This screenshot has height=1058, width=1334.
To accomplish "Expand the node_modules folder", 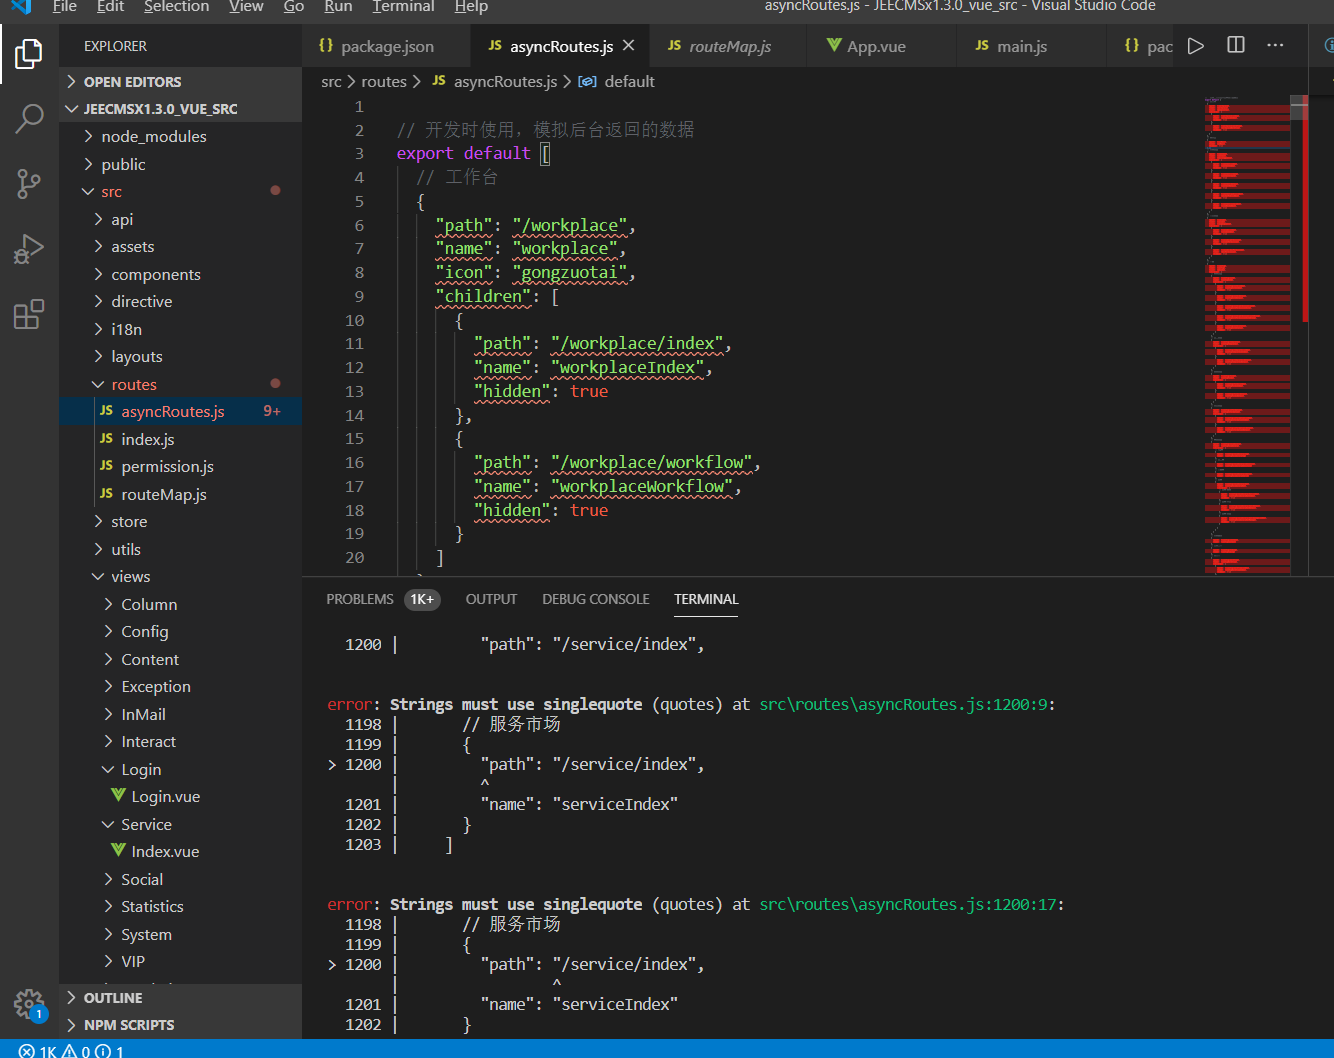I will [x=153, y=137].
